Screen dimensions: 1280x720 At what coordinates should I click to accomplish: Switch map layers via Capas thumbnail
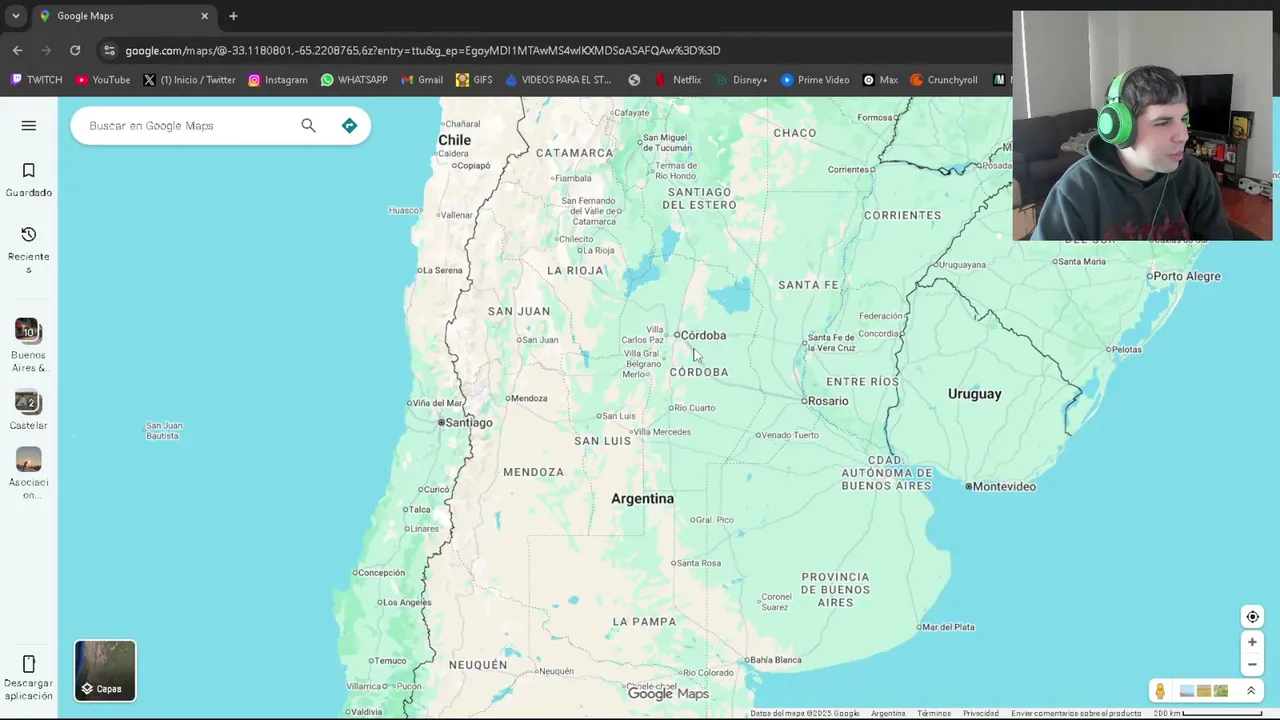click(x=105, y=670)
